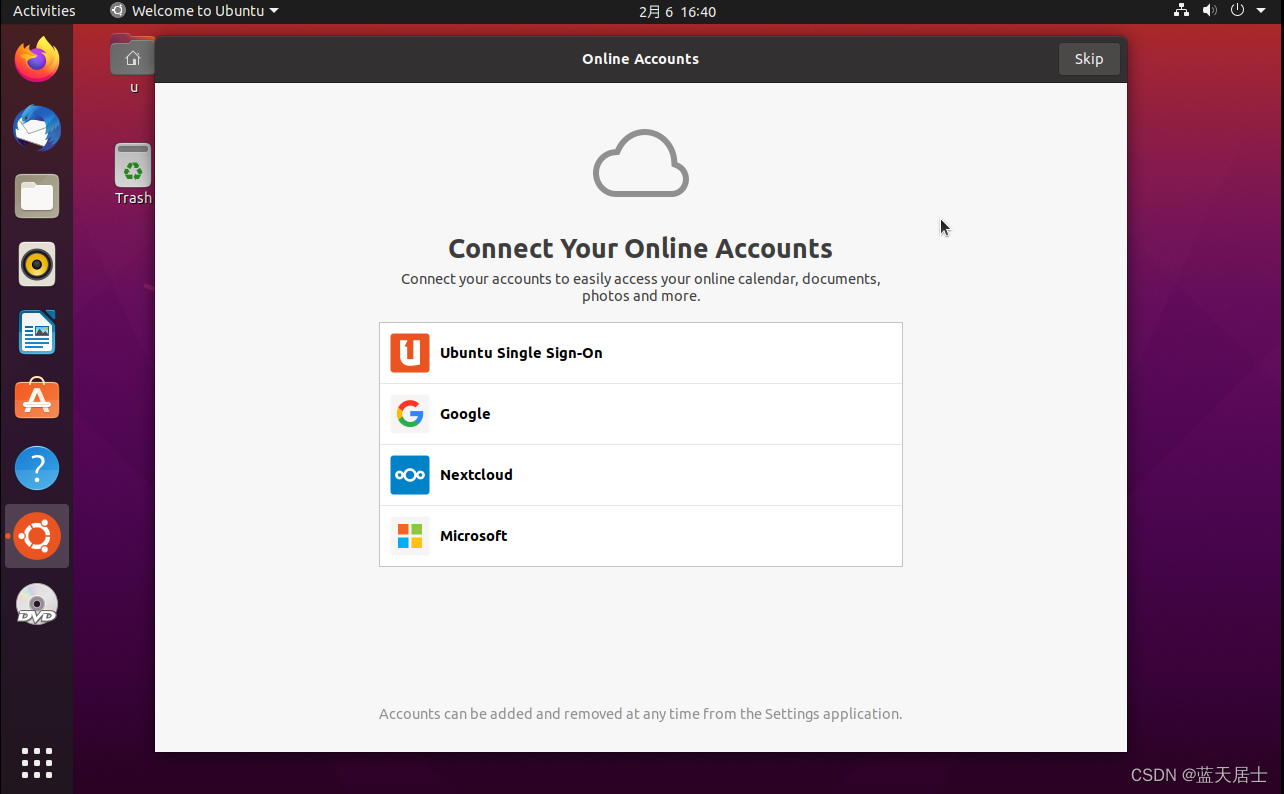1284x794 pixels.
Task: Open the DVD media player
Action: pyautogui.click(x=36, y=604)
